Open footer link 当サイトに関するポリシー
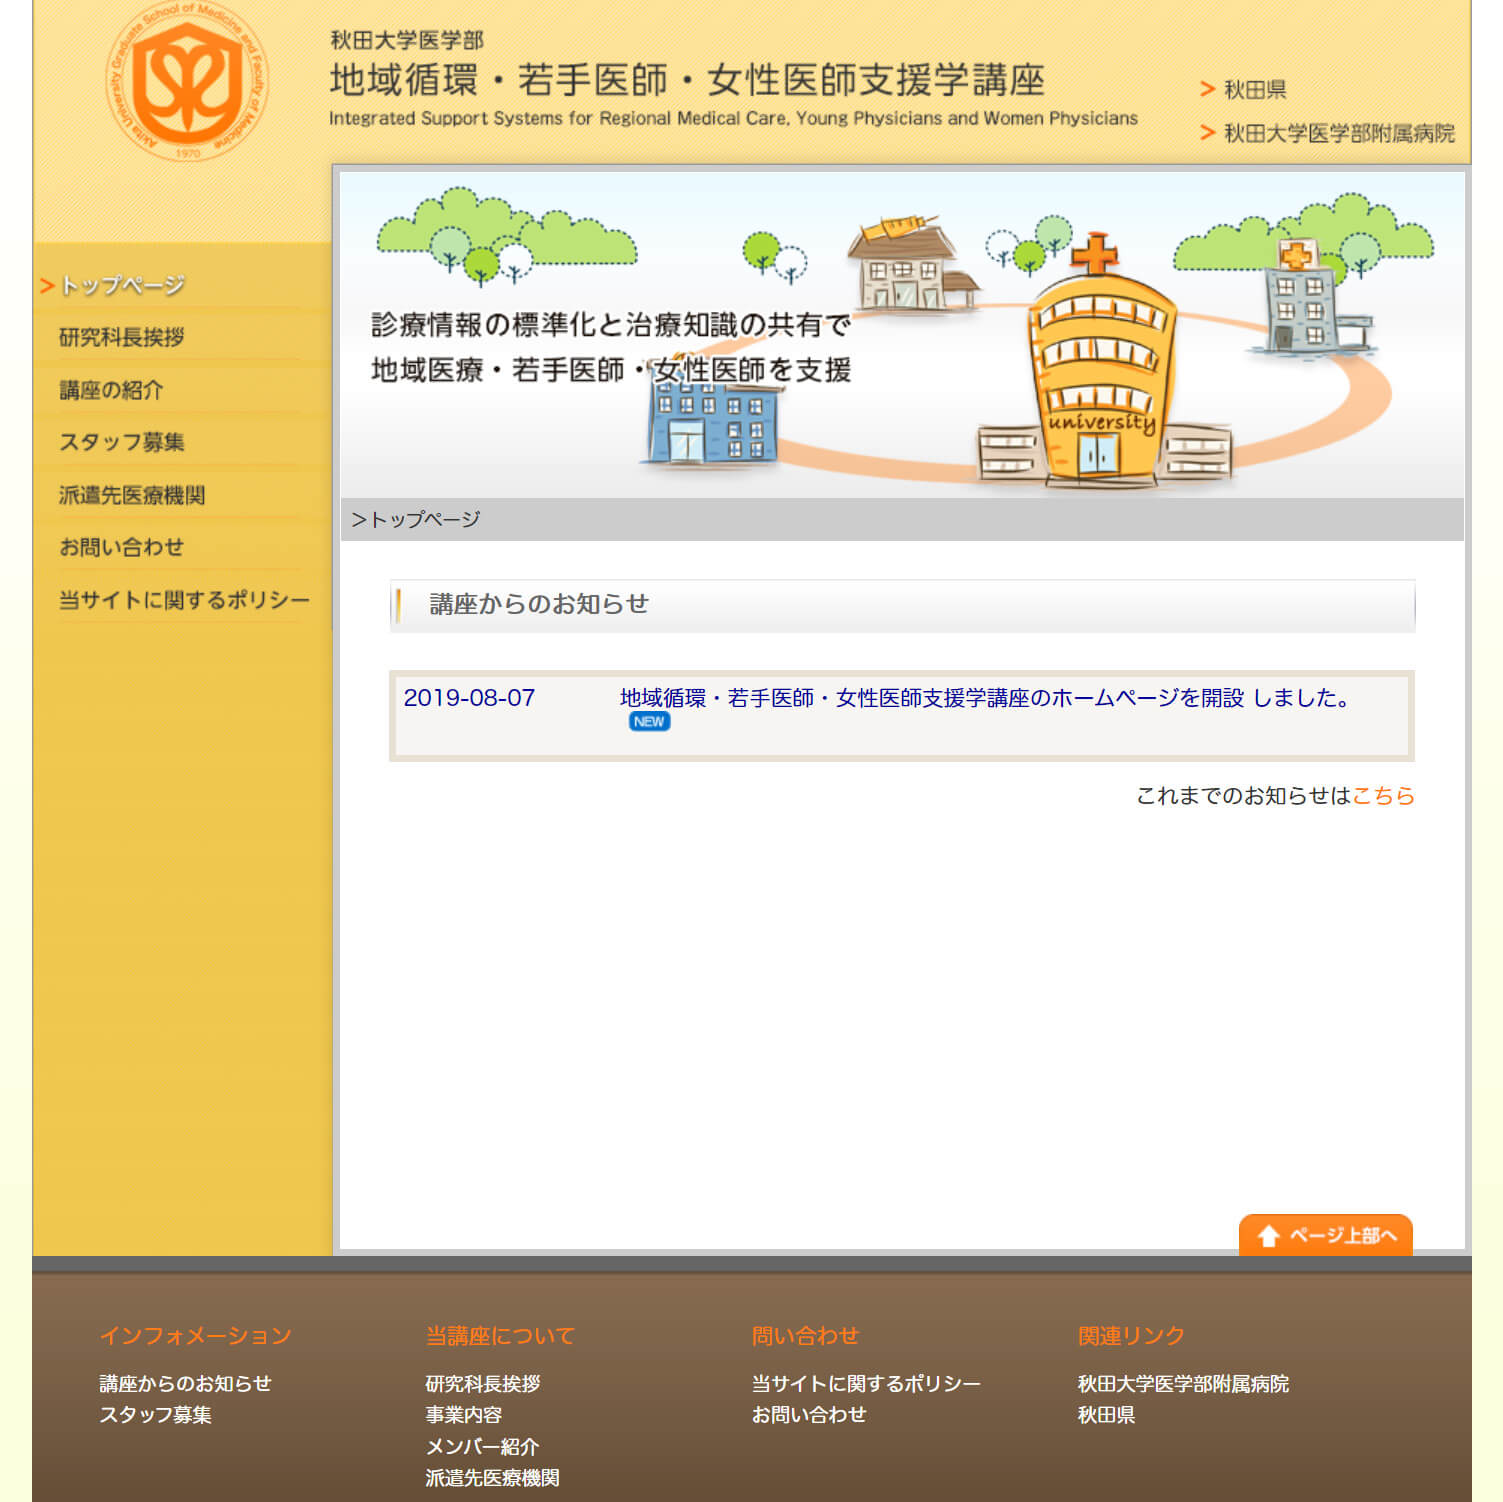This screenshot has width=1503, height=1502. pos(866,1383)
